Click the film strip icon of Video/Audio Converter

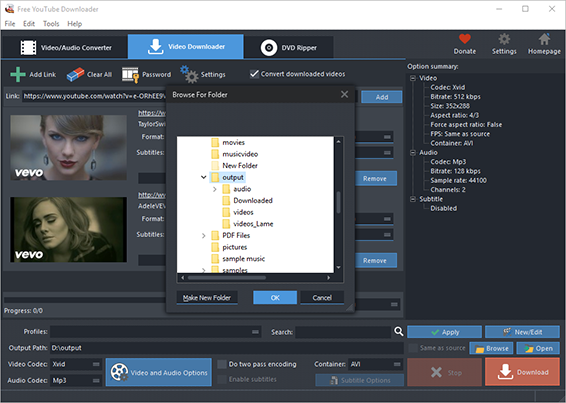pyautogui.click(x=29, y=48)
